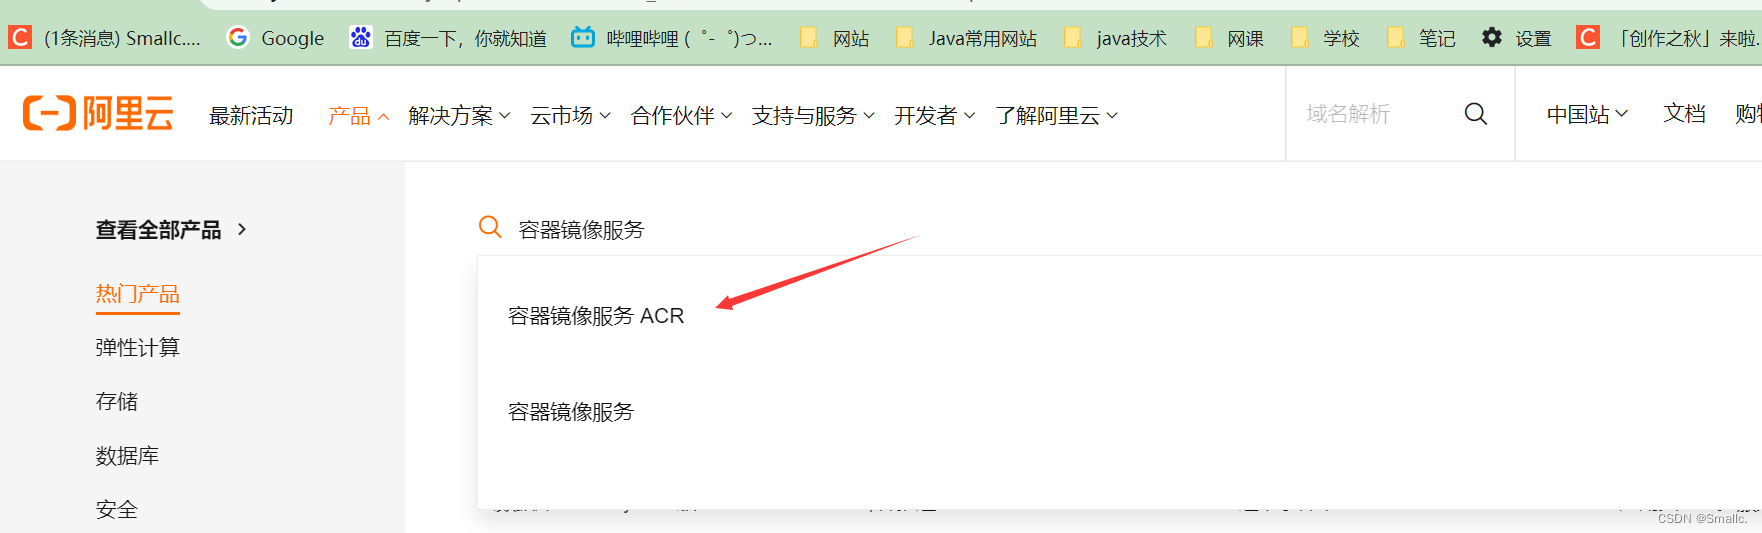
Task: Click 查看全部产品 link
Action: pyautogui.click(x=170, y=230)
